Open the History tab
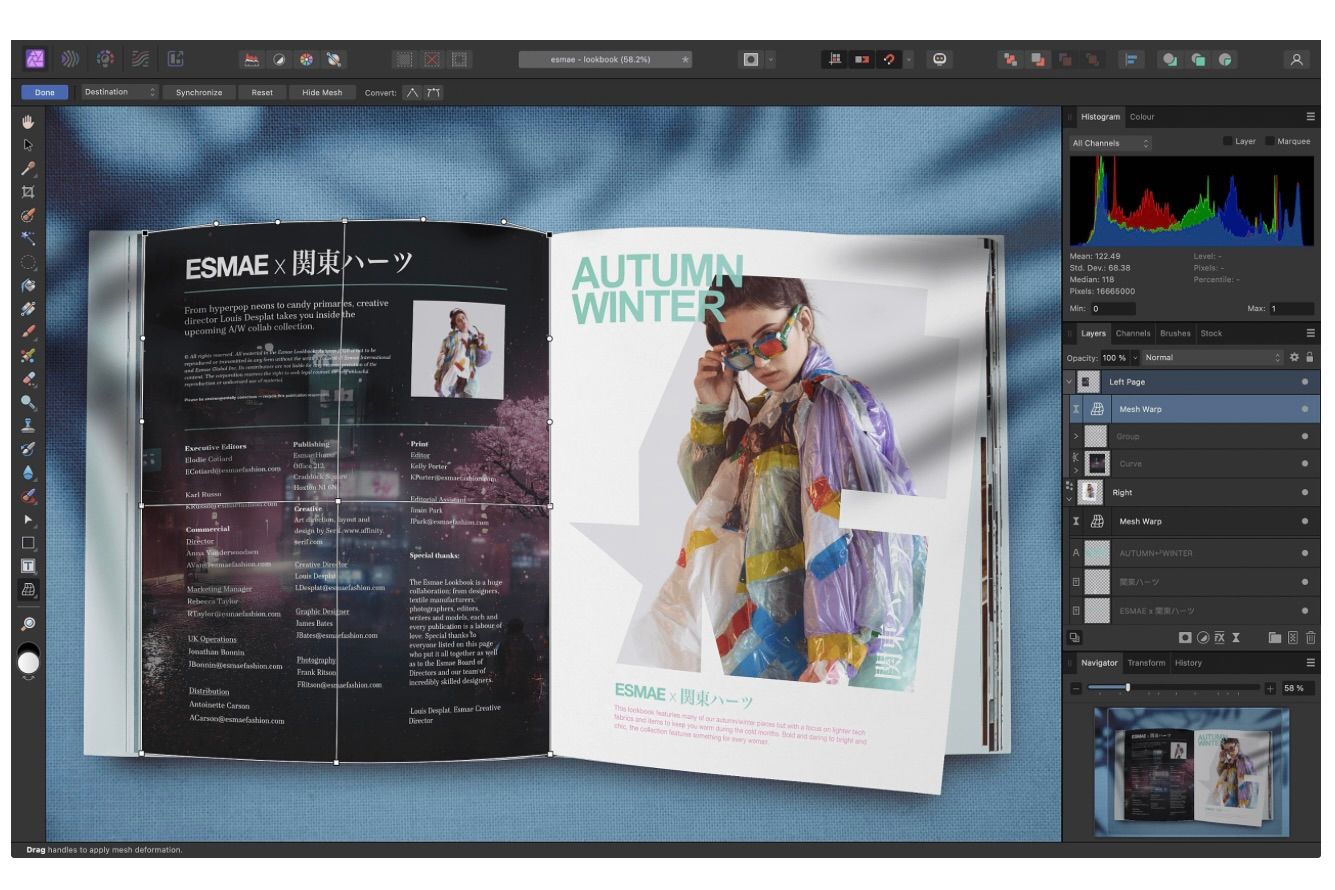This screenshot has height=890, width=1335. point(1188,662)
